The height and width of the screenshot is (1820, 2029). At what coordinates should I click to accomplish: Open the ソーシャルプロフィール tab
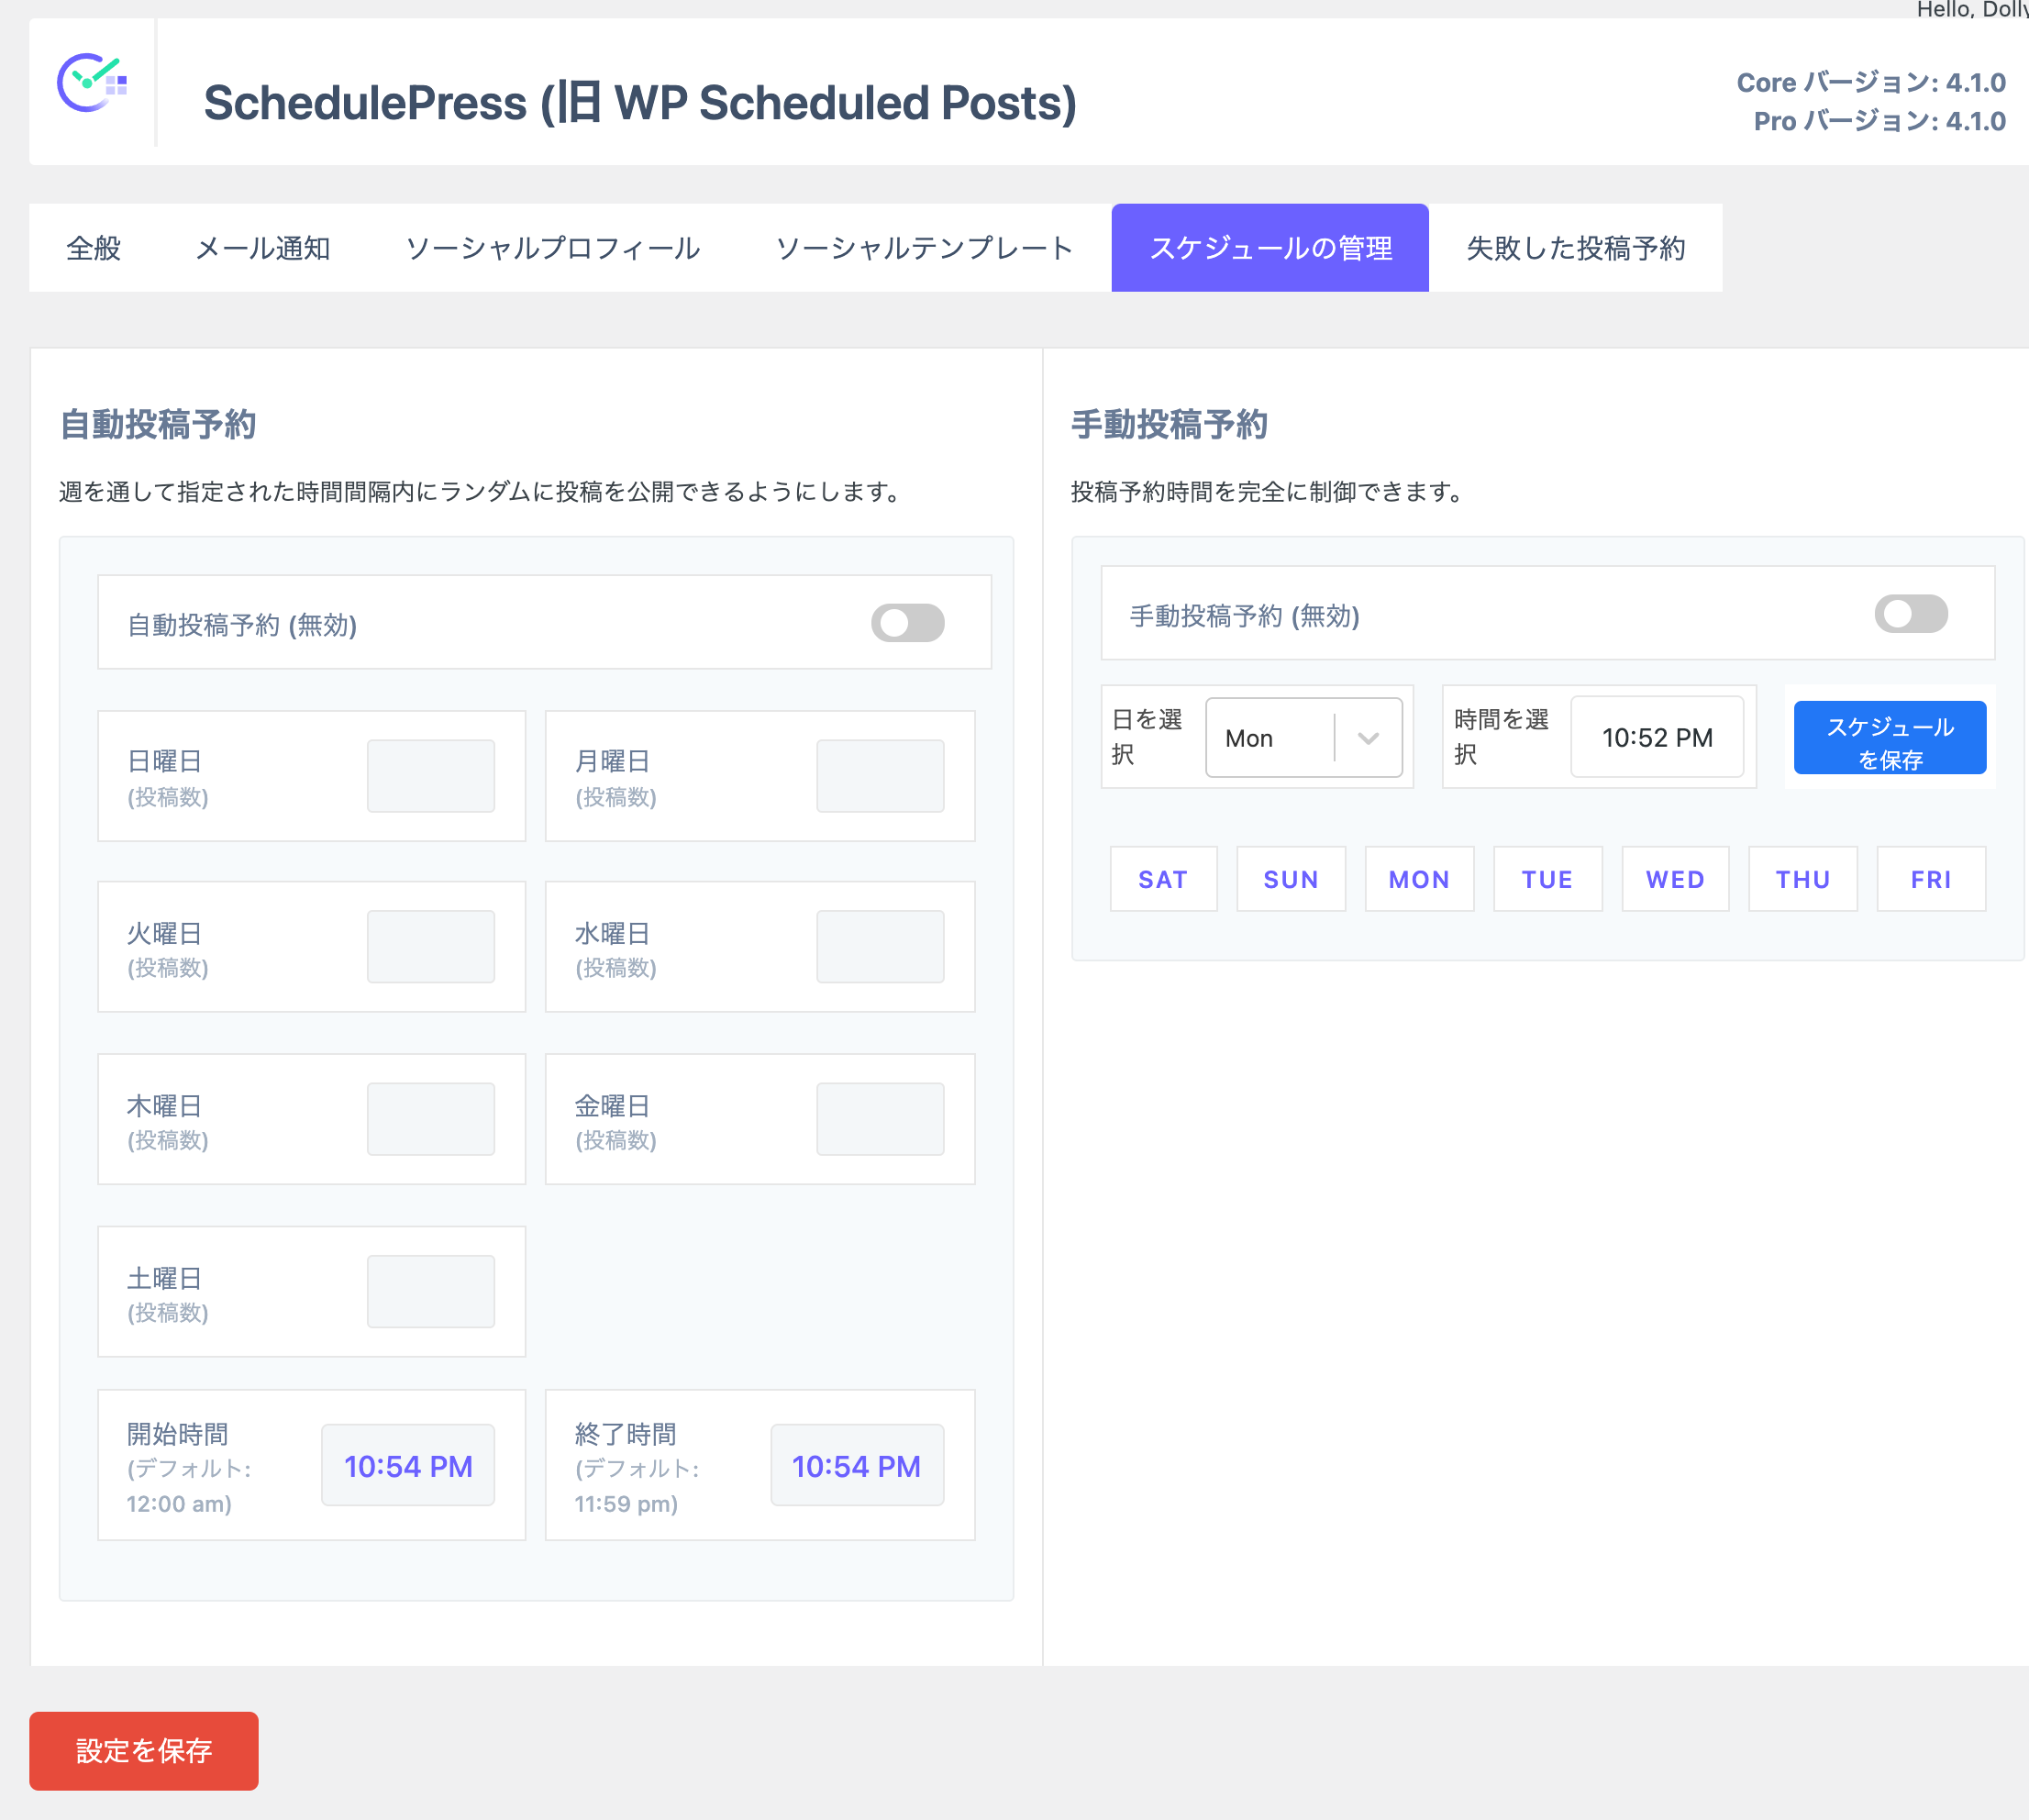[x=553, y=248]
